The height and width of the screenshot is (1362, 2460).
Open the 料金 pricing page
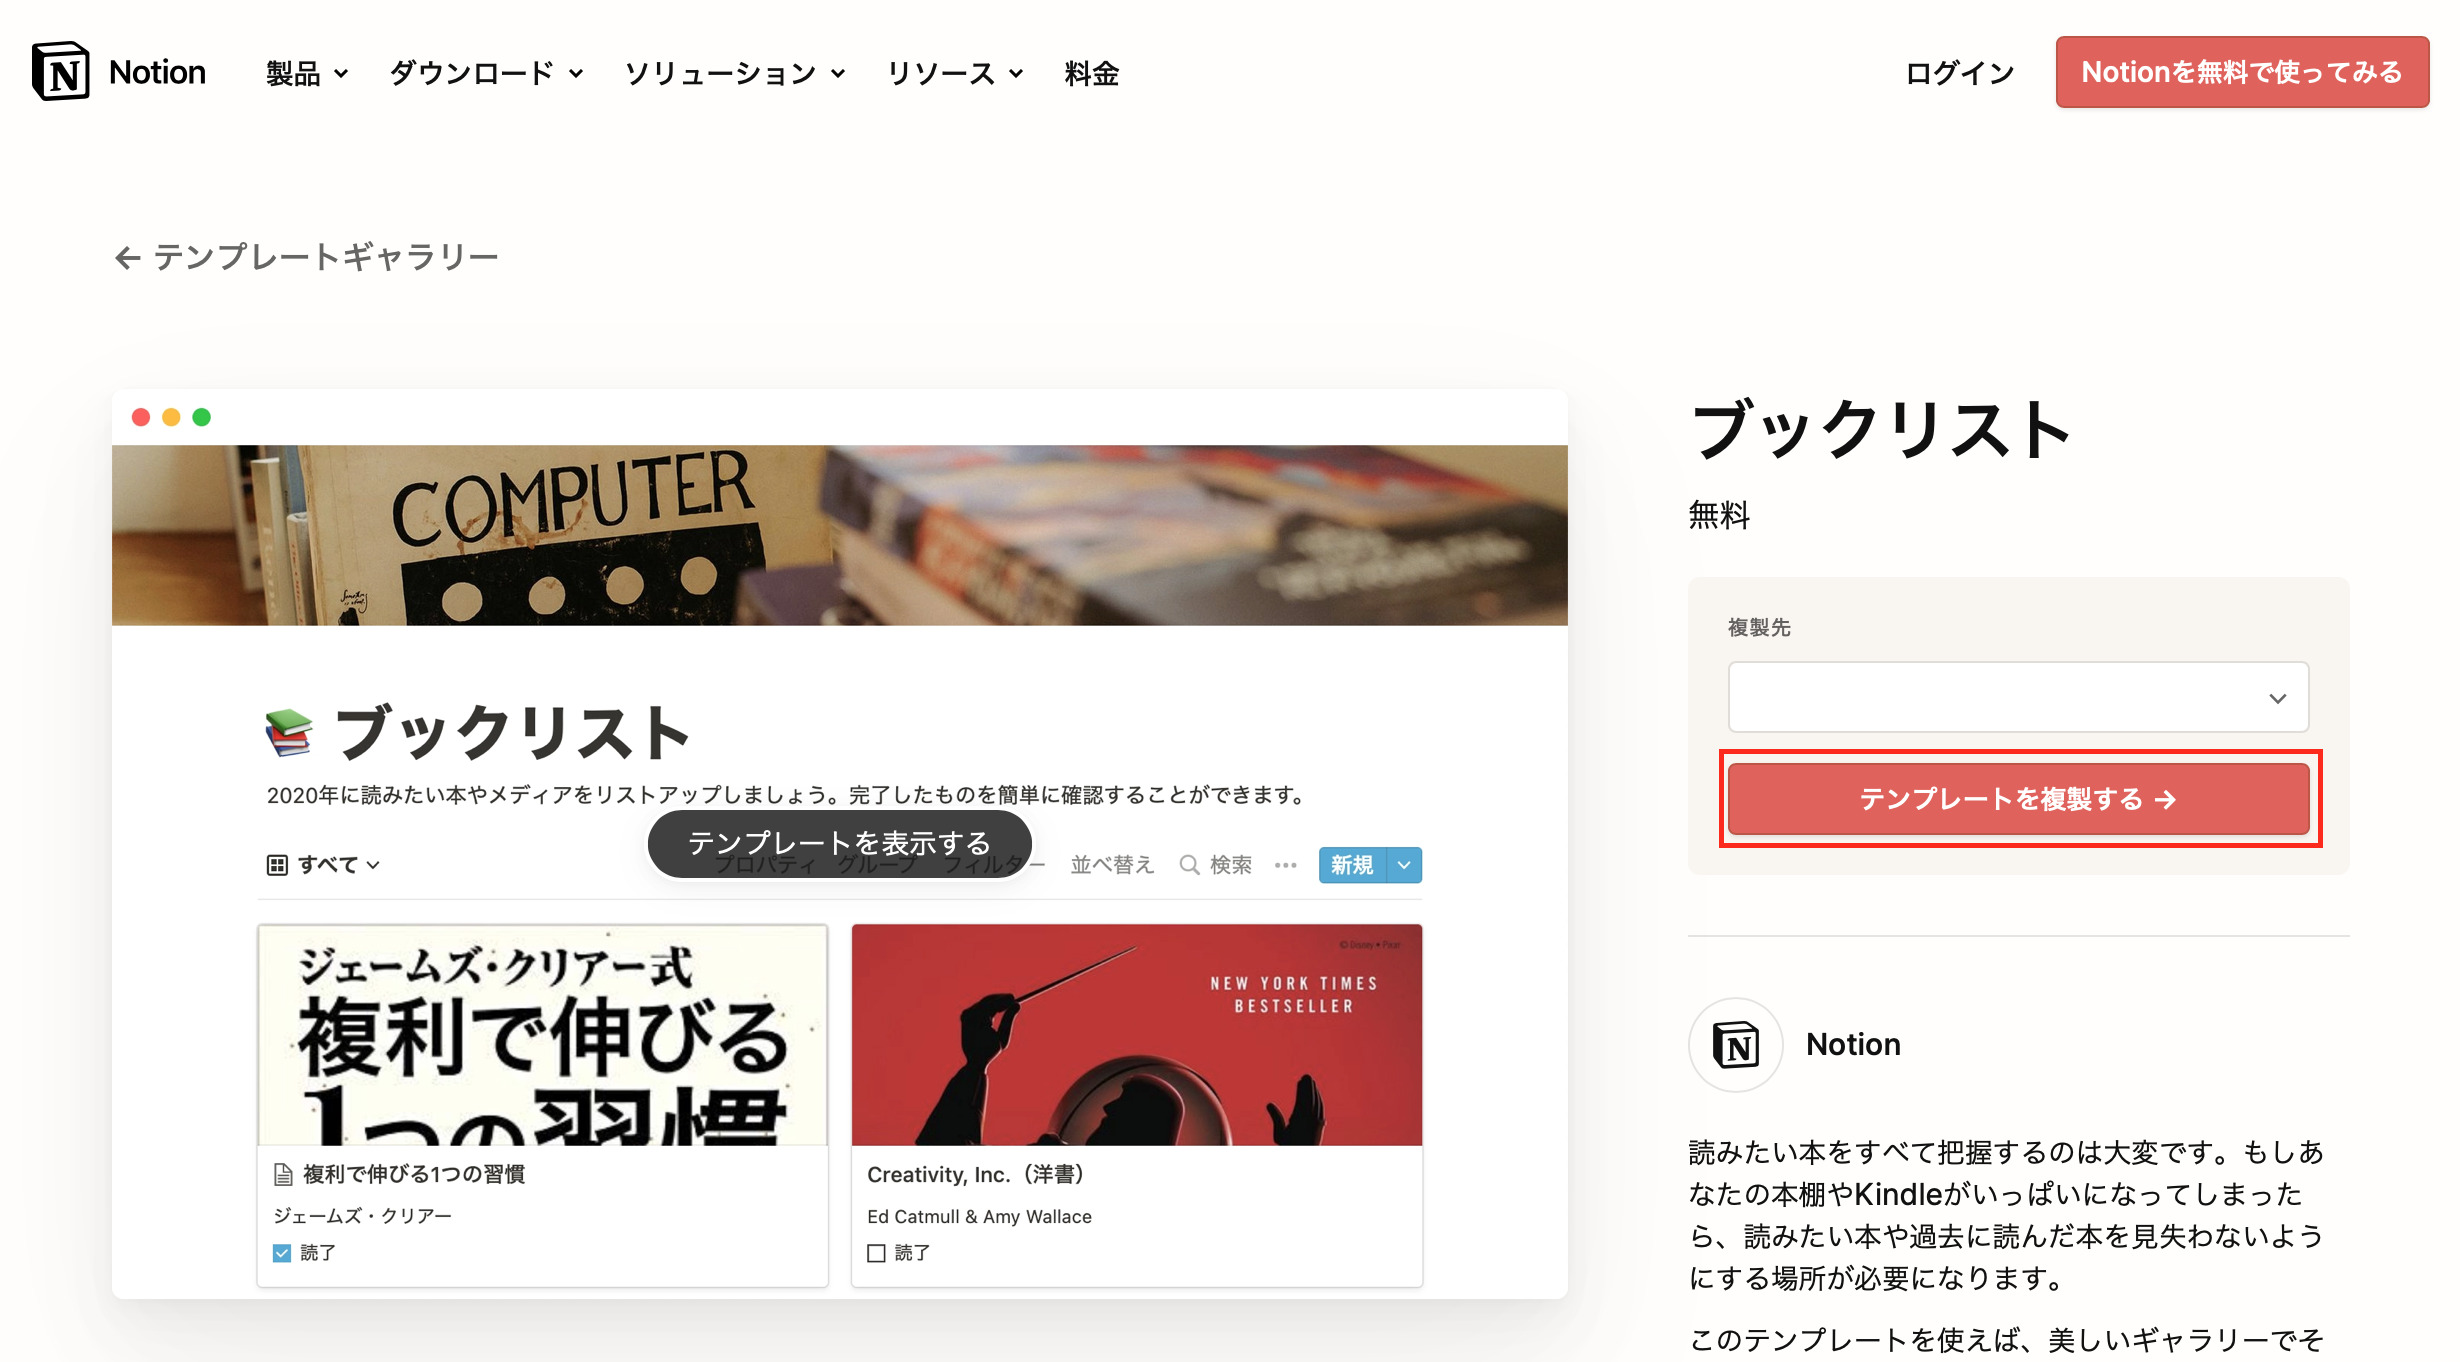point(1091,73)
